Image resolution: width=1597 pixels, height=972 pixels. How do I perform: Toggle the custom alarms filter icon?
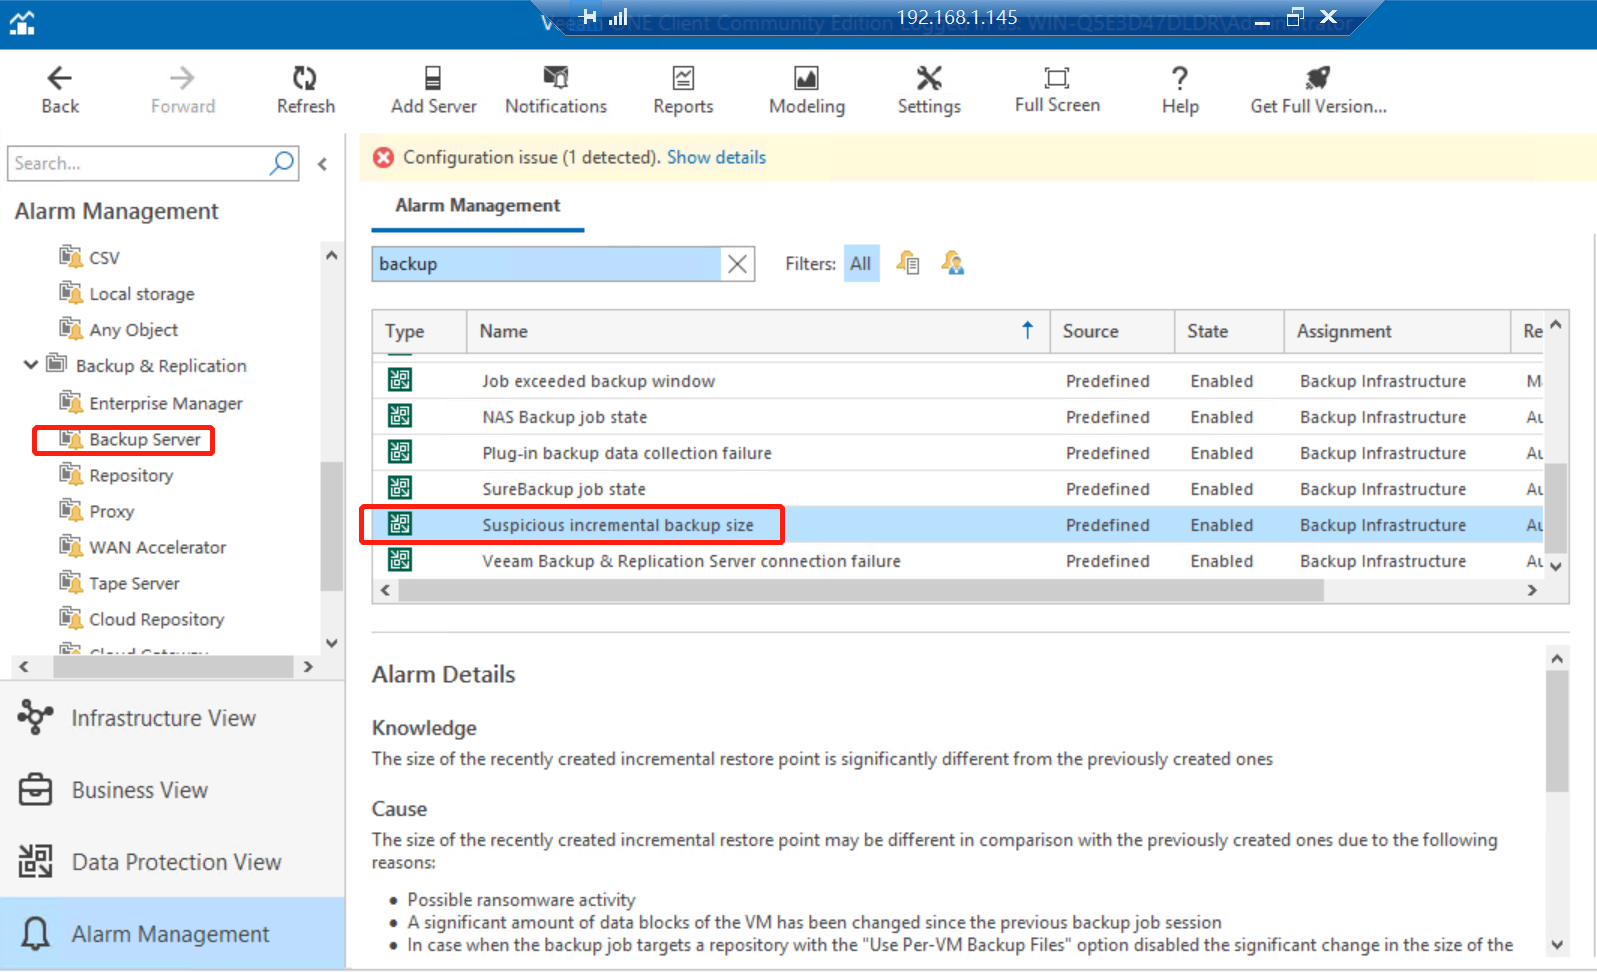click(953, 263)
